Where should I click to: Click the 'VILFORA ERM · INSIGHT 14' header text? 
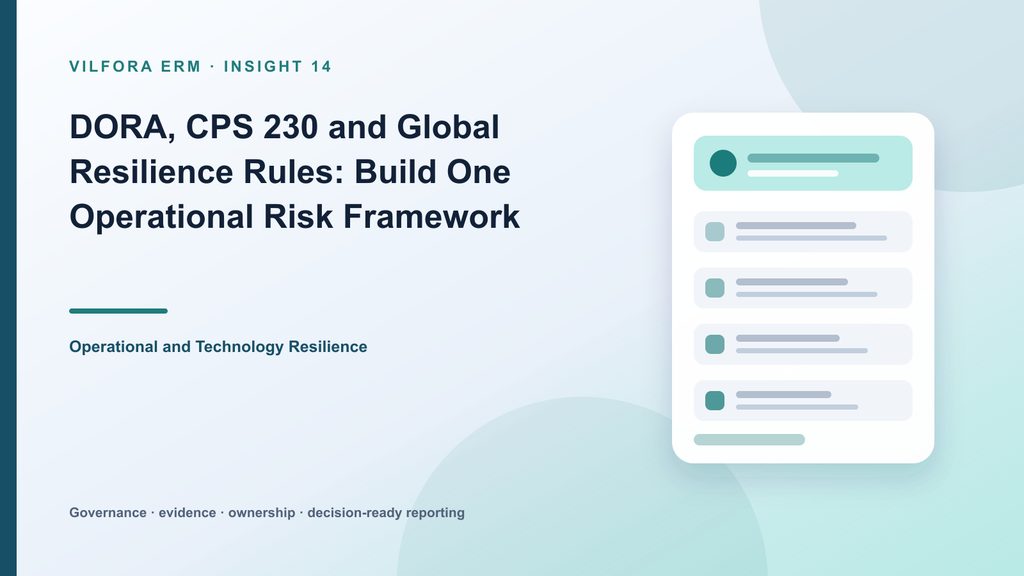click(x=200, y=67)
